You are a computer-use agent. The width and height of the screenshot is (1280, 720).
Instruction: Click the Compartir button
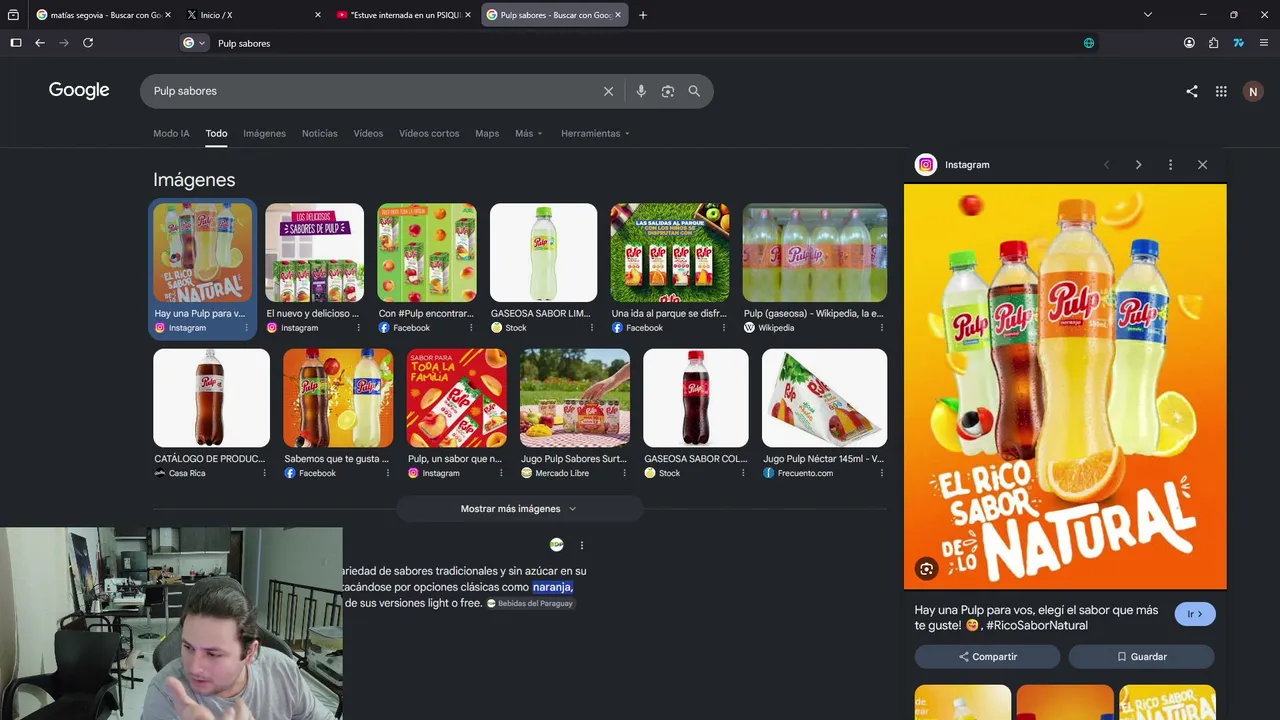coord(987,657)
